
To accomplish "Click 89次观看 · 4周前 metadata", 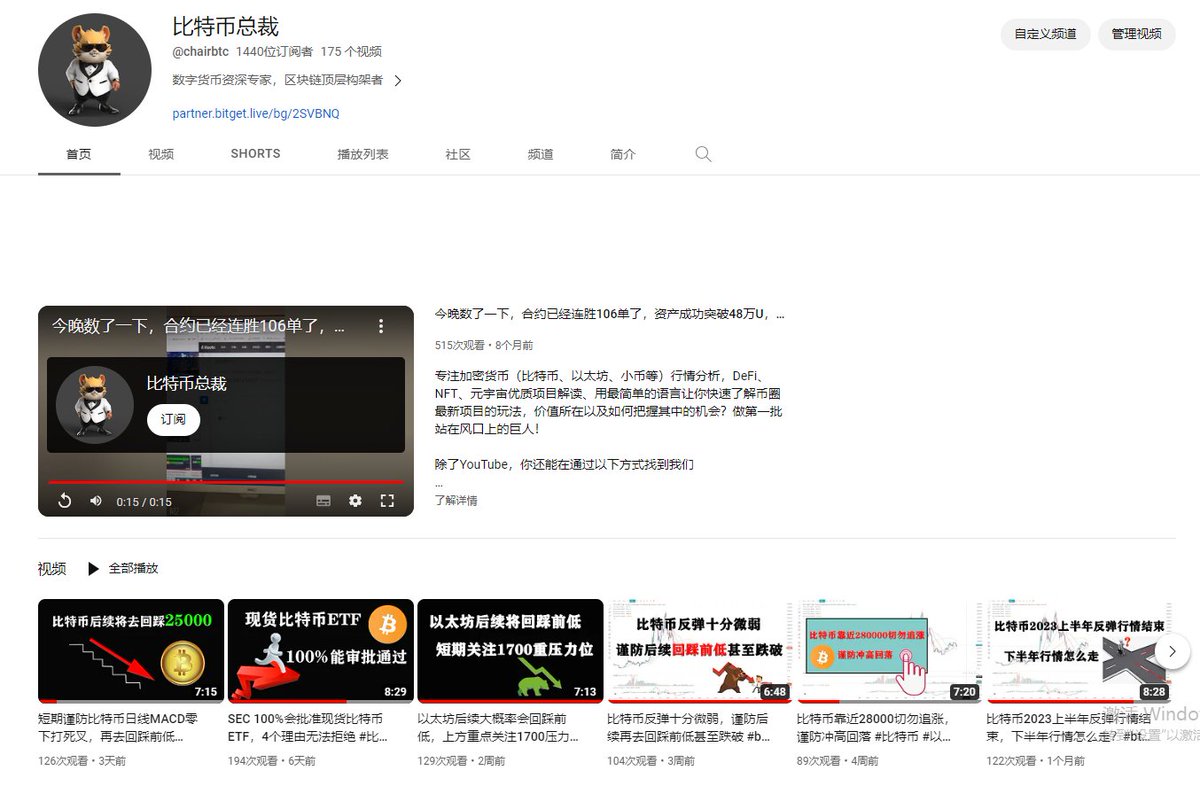I will pyautogui.click(x=838, y=761).
